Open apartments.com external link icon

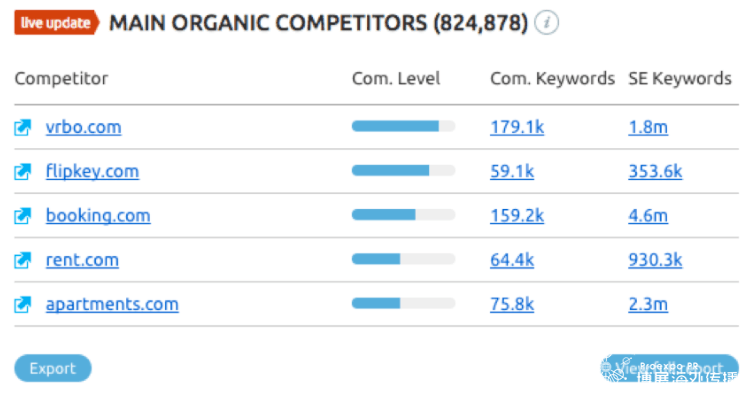tap(22, 304)
